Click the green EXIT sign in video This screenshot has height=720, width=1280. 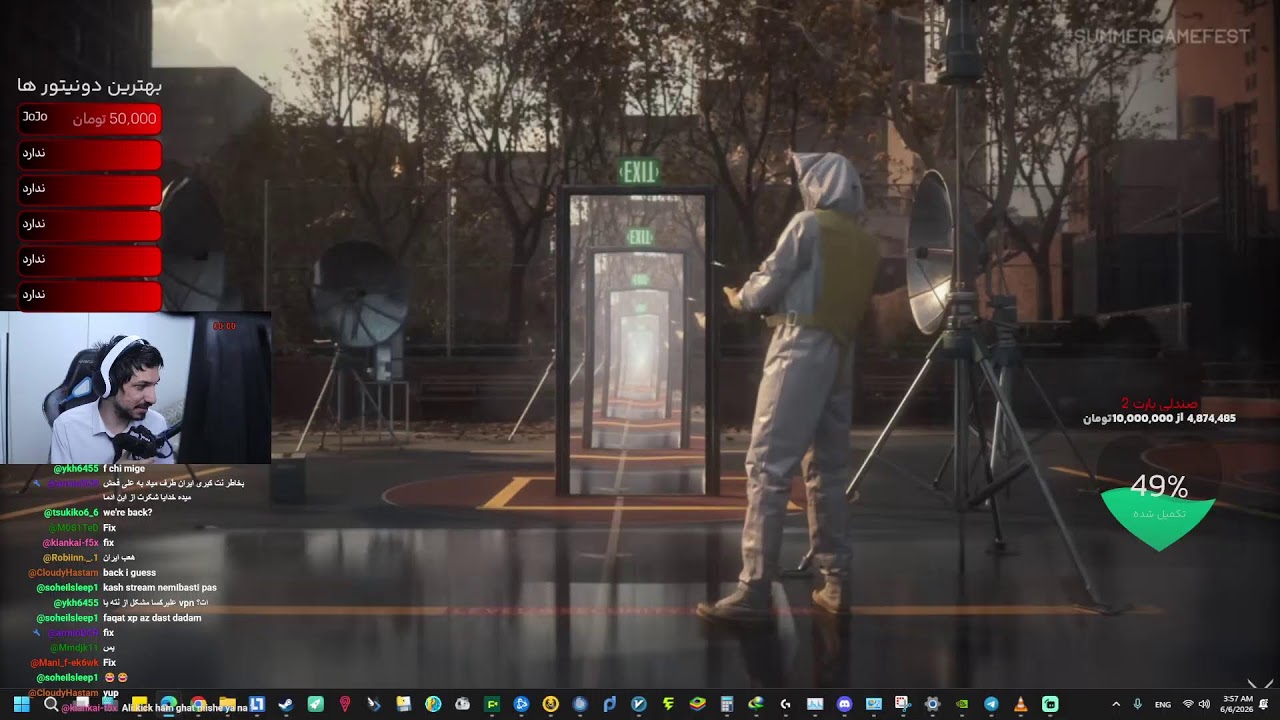pos(639,172)
